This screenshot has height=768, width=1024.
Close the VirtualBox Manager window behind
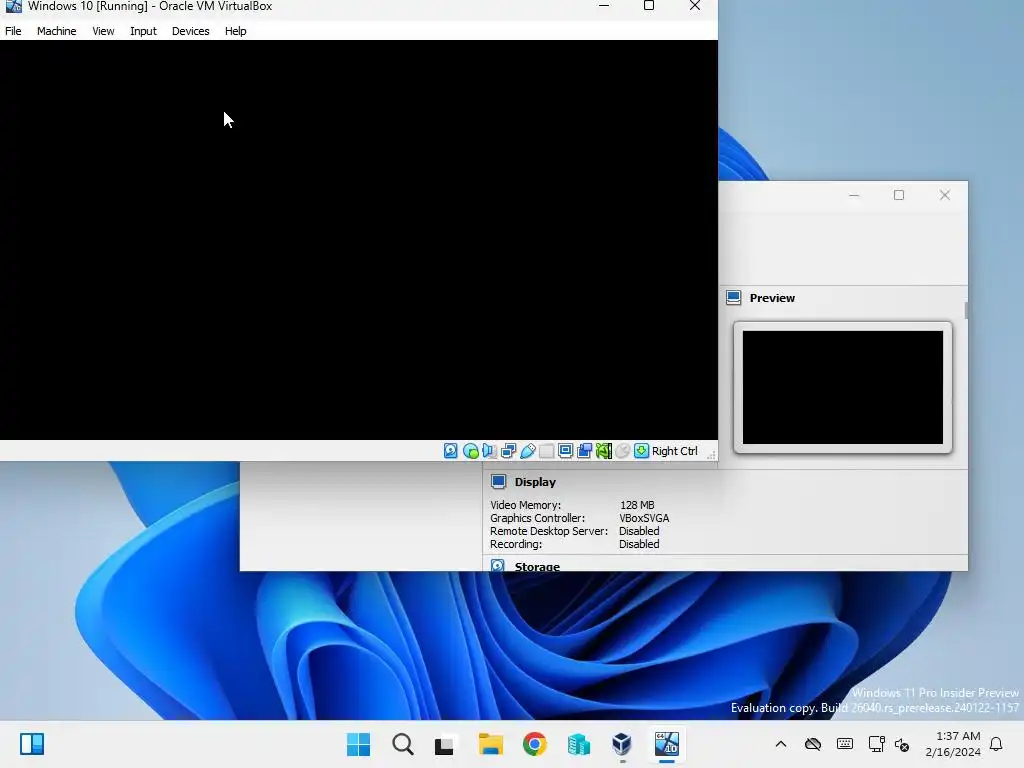(944, 195)
